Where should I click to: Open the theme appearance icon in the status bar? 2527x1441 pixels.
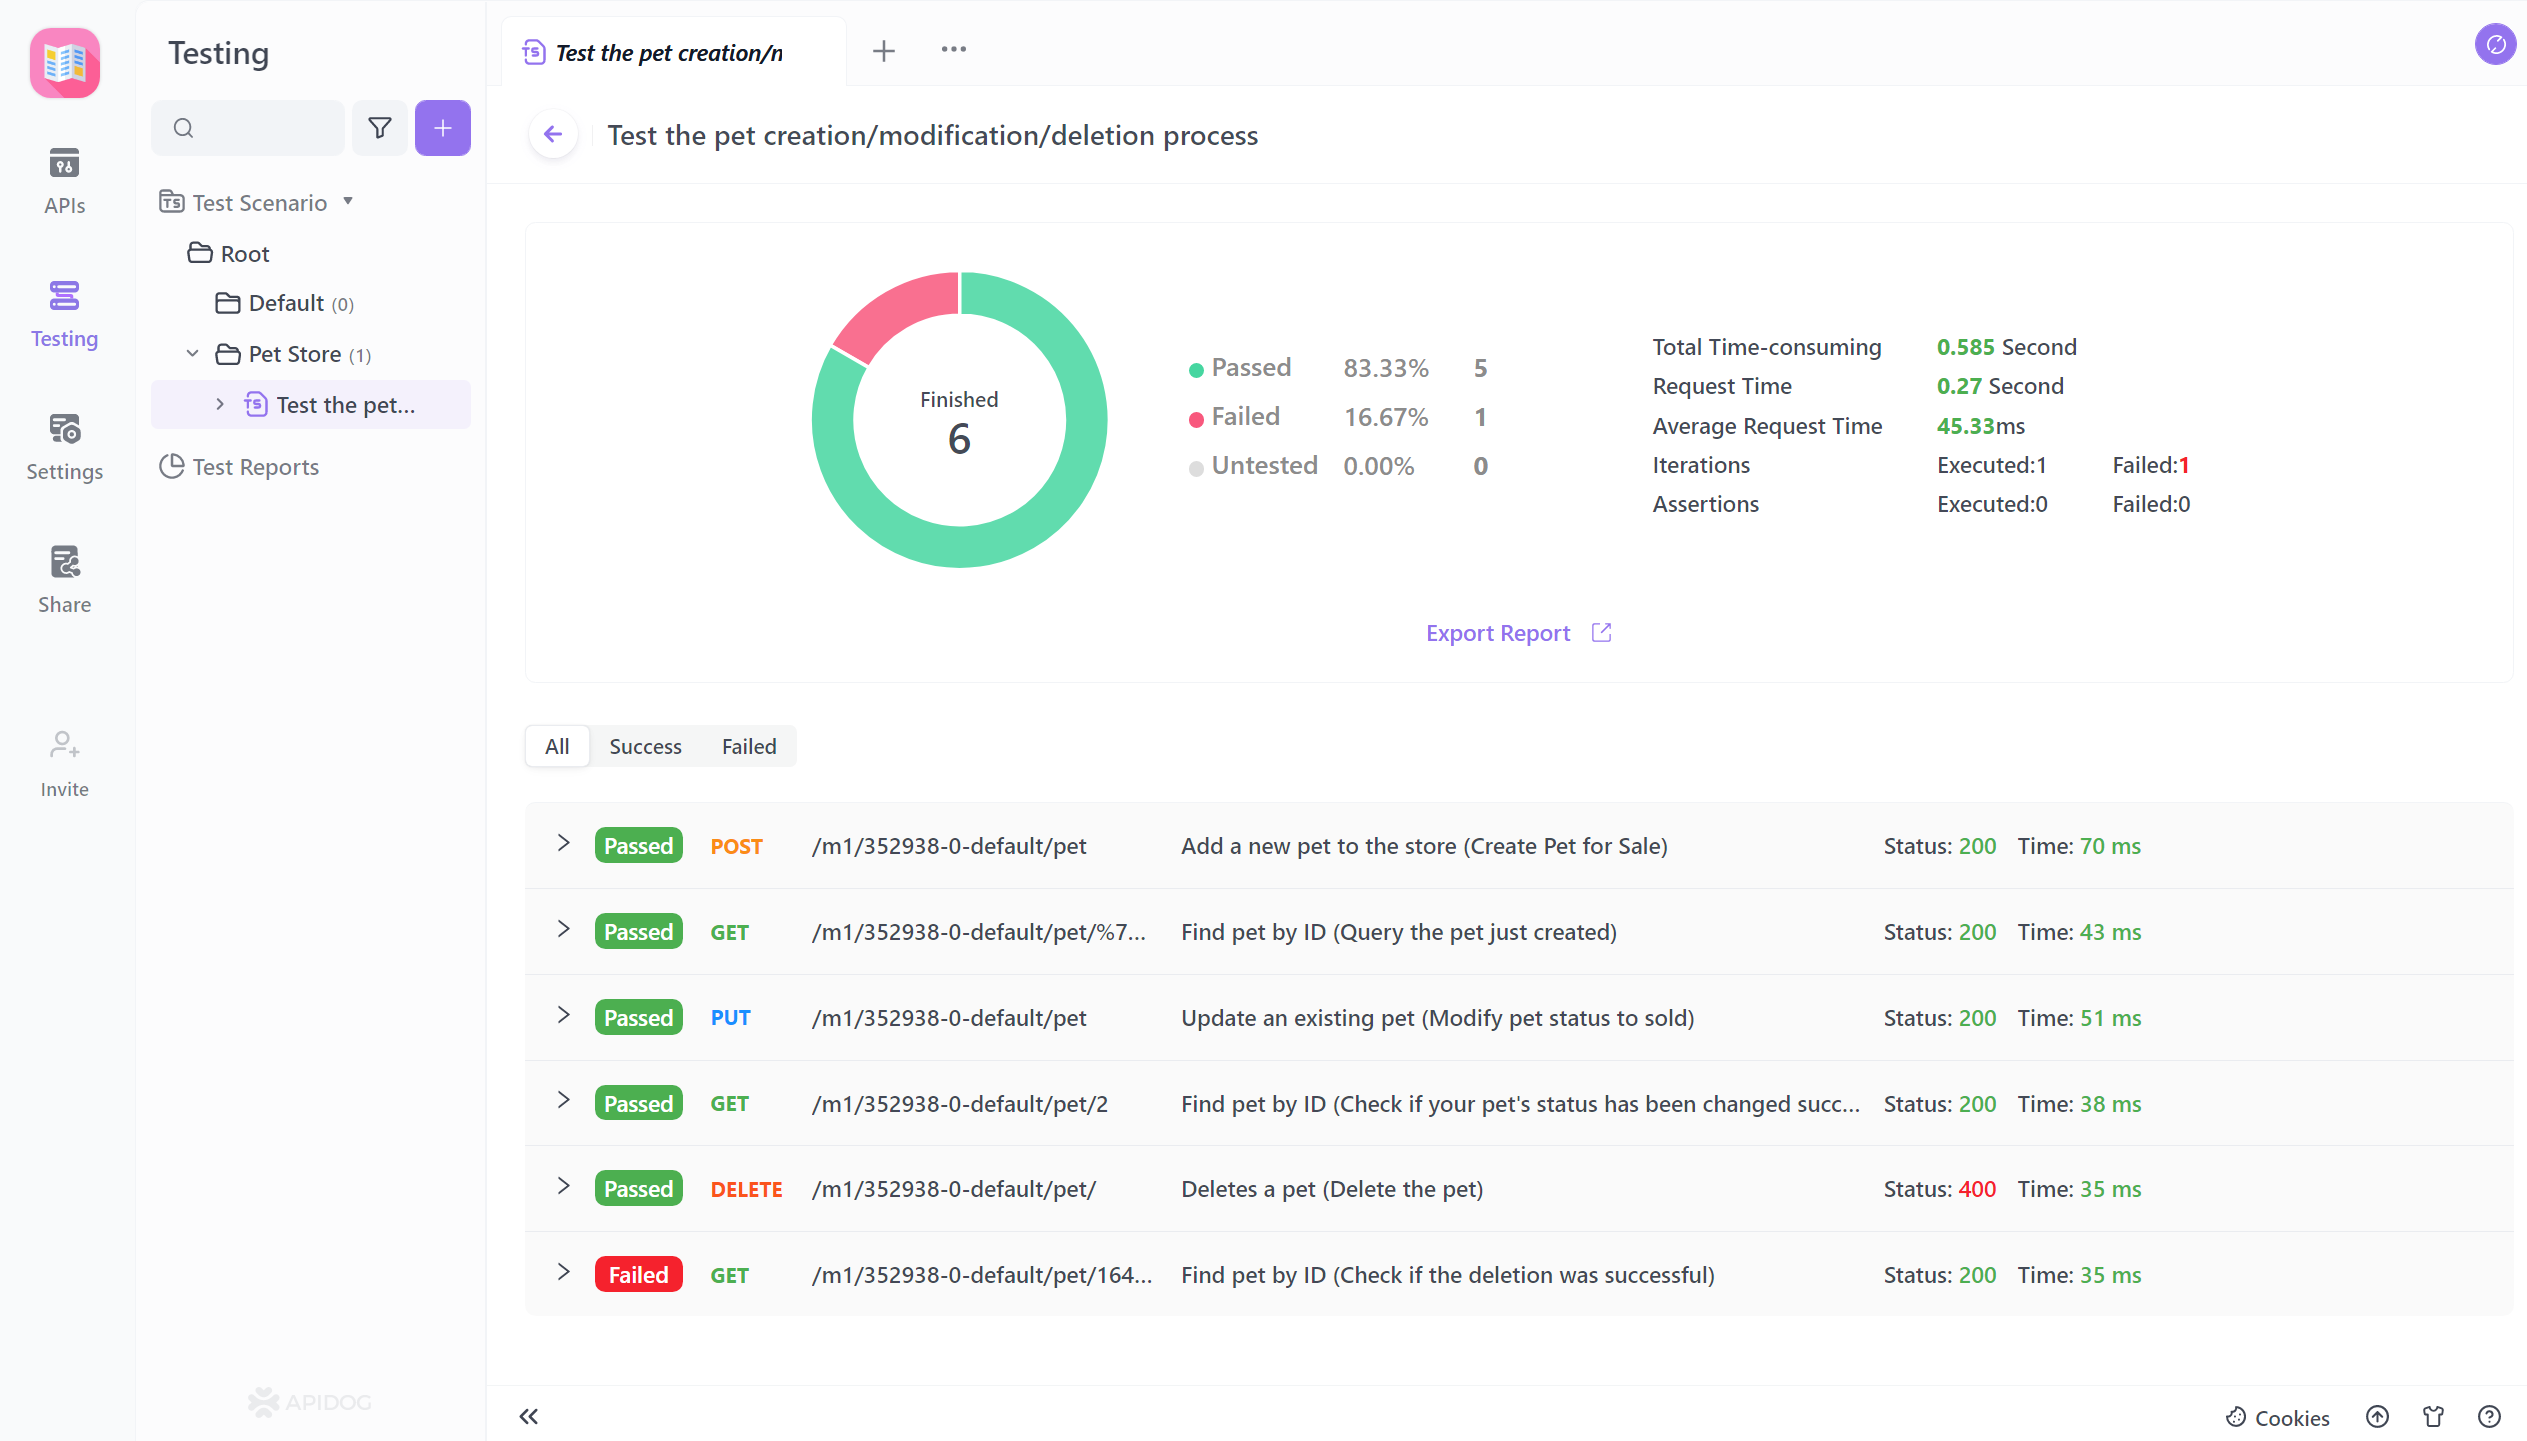pyautogui.click(x=2434, y=1416)
